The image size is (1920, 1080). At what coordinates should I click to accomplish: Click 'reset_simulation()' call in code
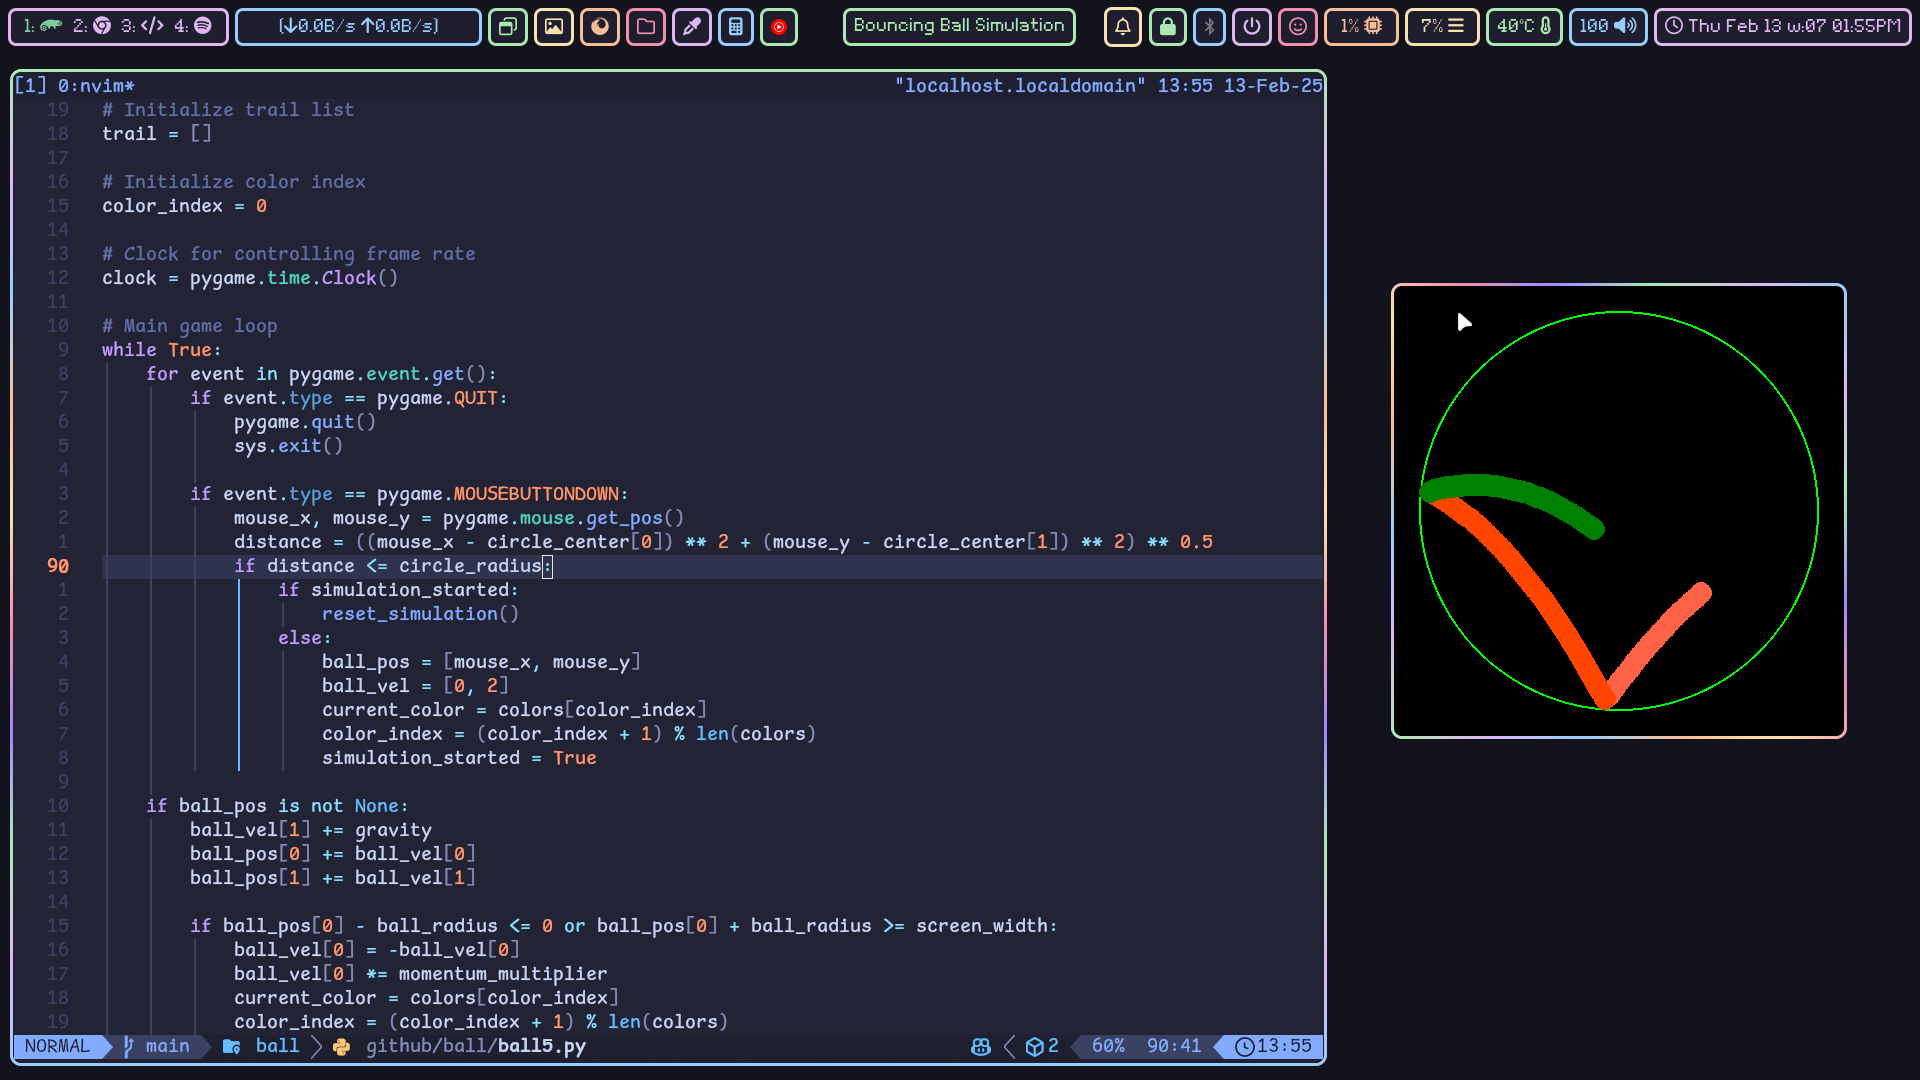coord(420,614)
